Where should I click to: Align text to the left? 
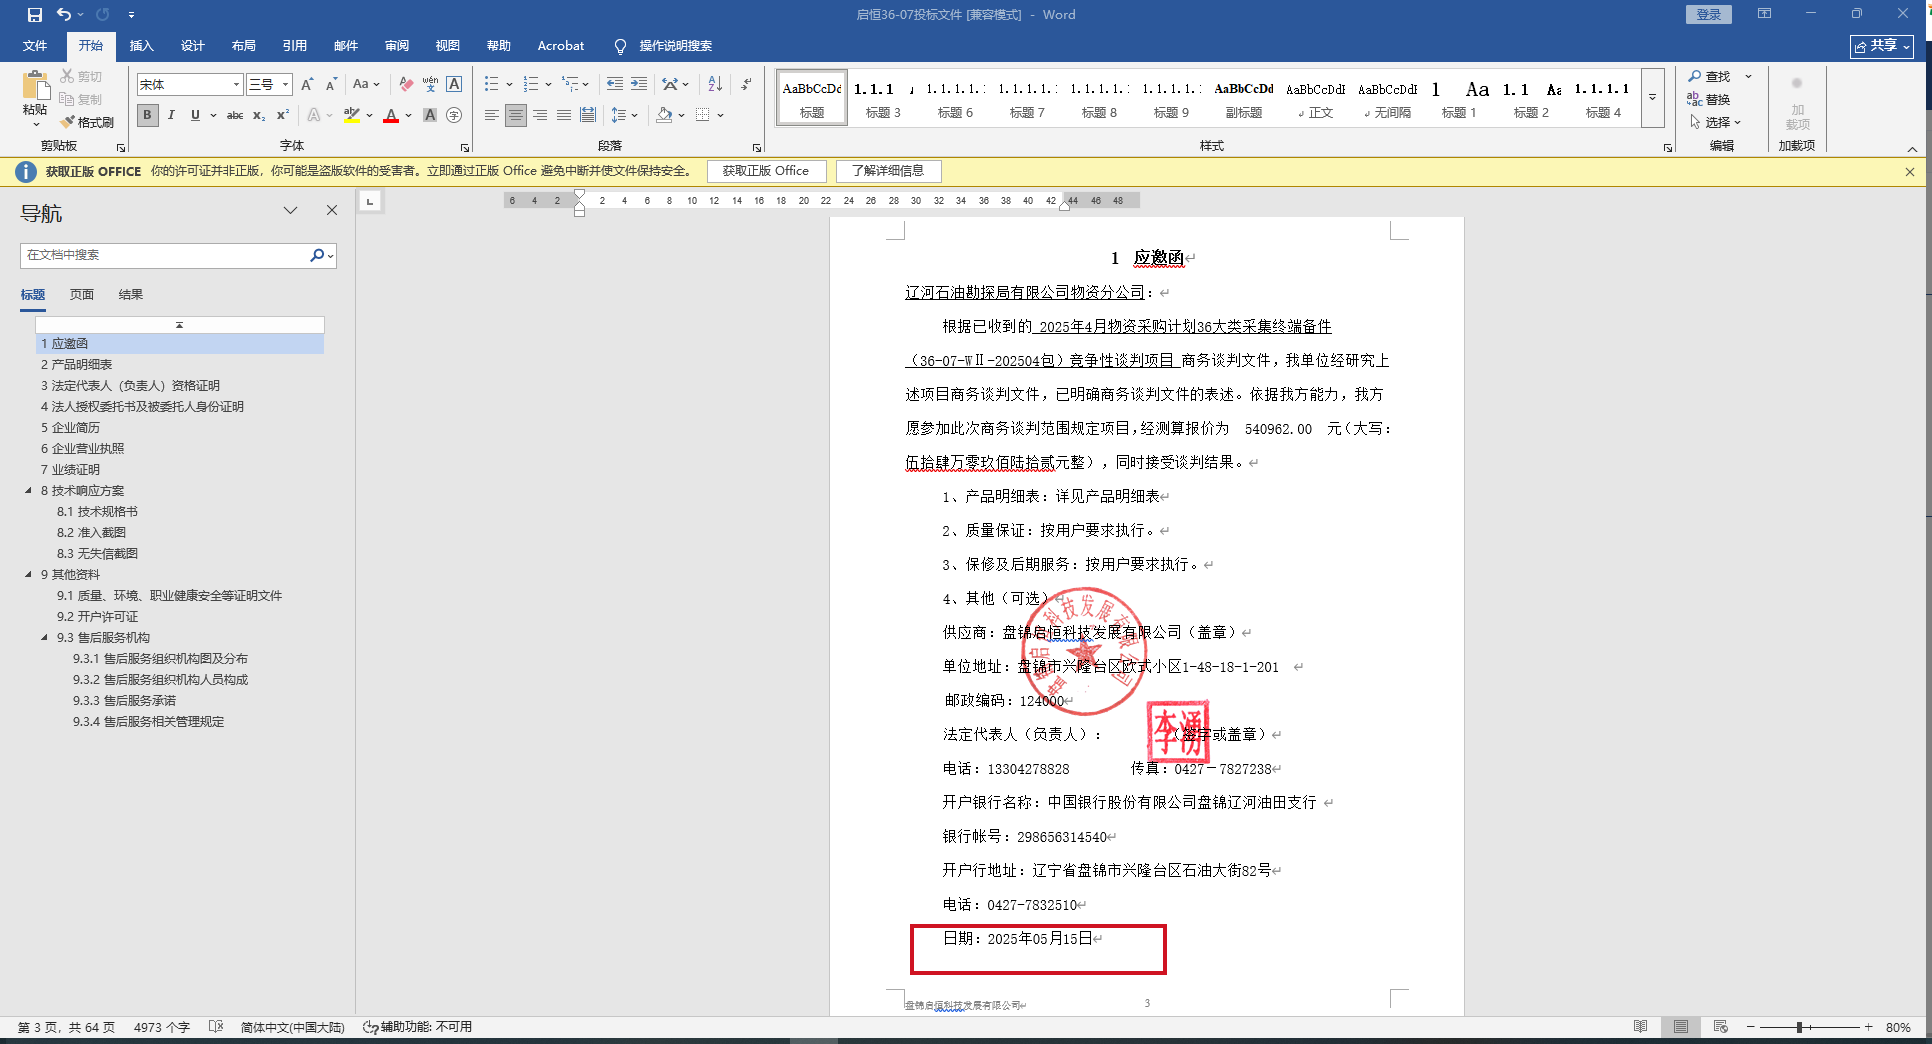tap(492, 116)
